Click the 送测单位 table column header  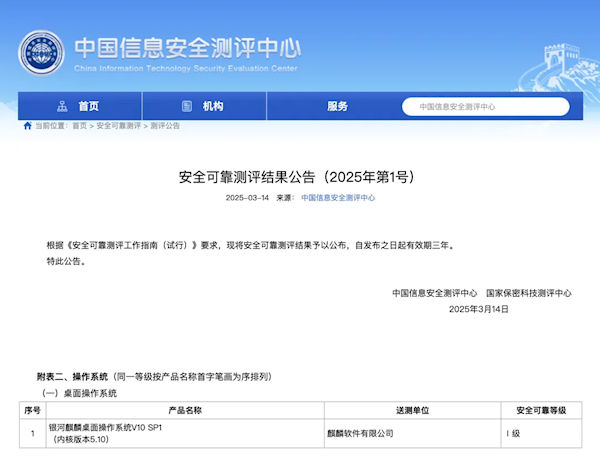[x=411, y=411]
